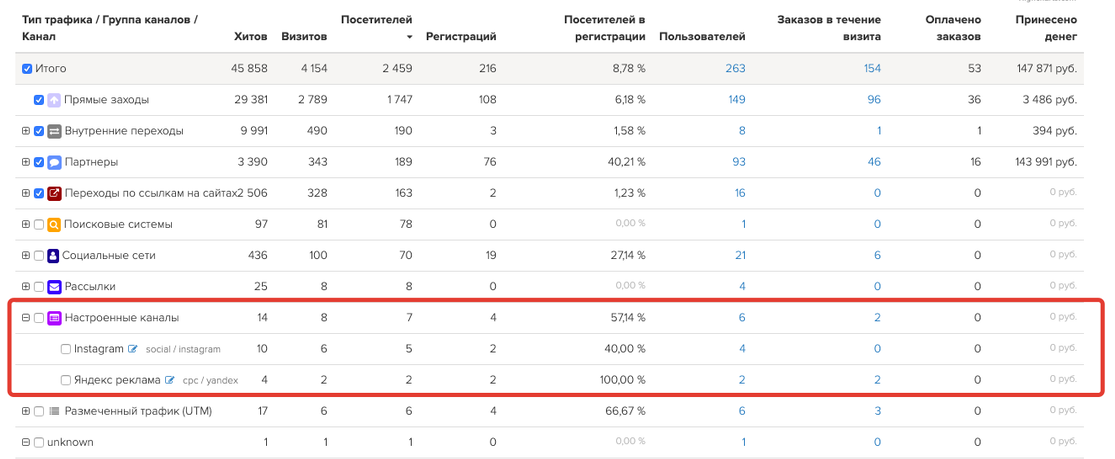This screenshot has width=1115, height=459.
Task: Check the Поисковые системы checkbox
Action: point(39,224)
